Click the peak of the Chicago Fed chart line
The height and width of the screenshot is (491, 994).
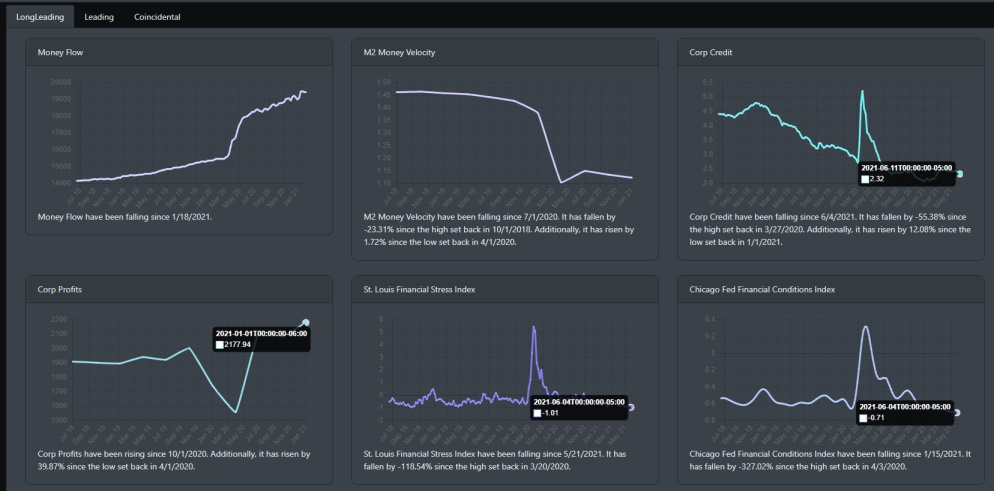click(865, 326)
